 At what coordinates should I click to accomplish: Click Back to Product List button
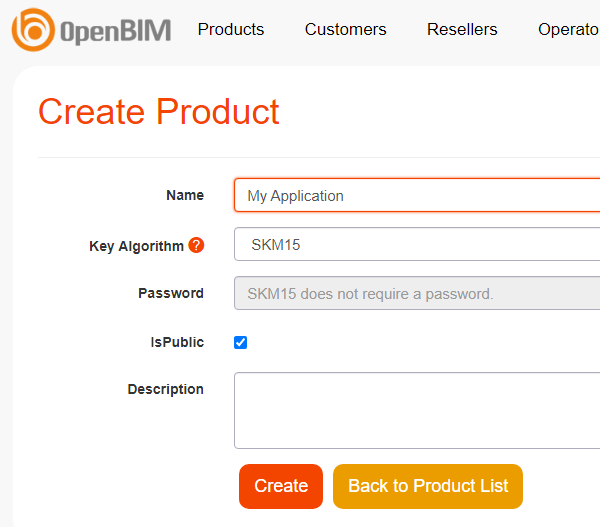coord(428,486)
